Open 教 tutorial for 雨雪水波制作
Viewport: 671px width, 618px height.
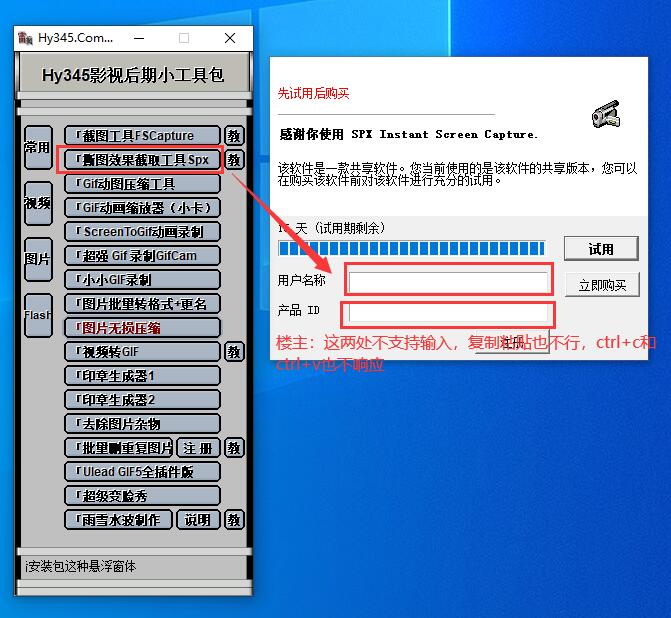tap(234, 520)
